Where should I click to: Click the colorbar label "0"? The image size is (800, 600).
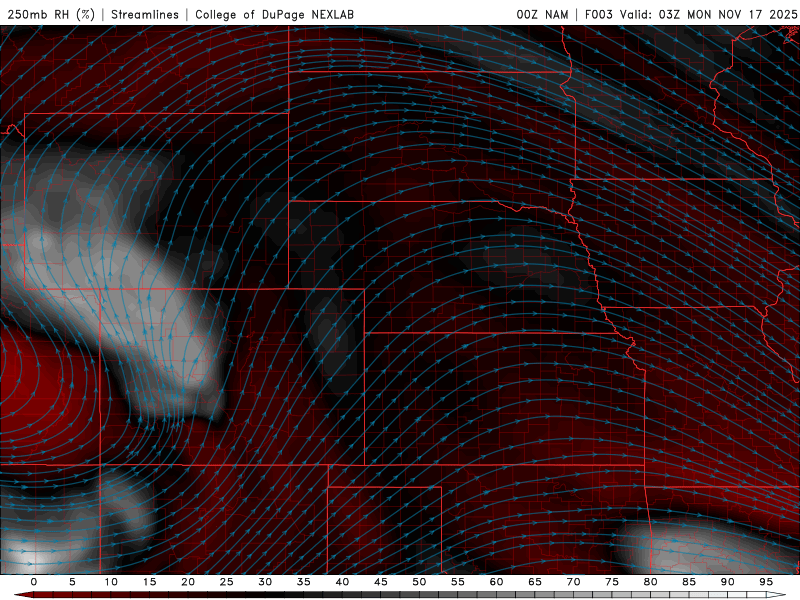coord(34,582)
